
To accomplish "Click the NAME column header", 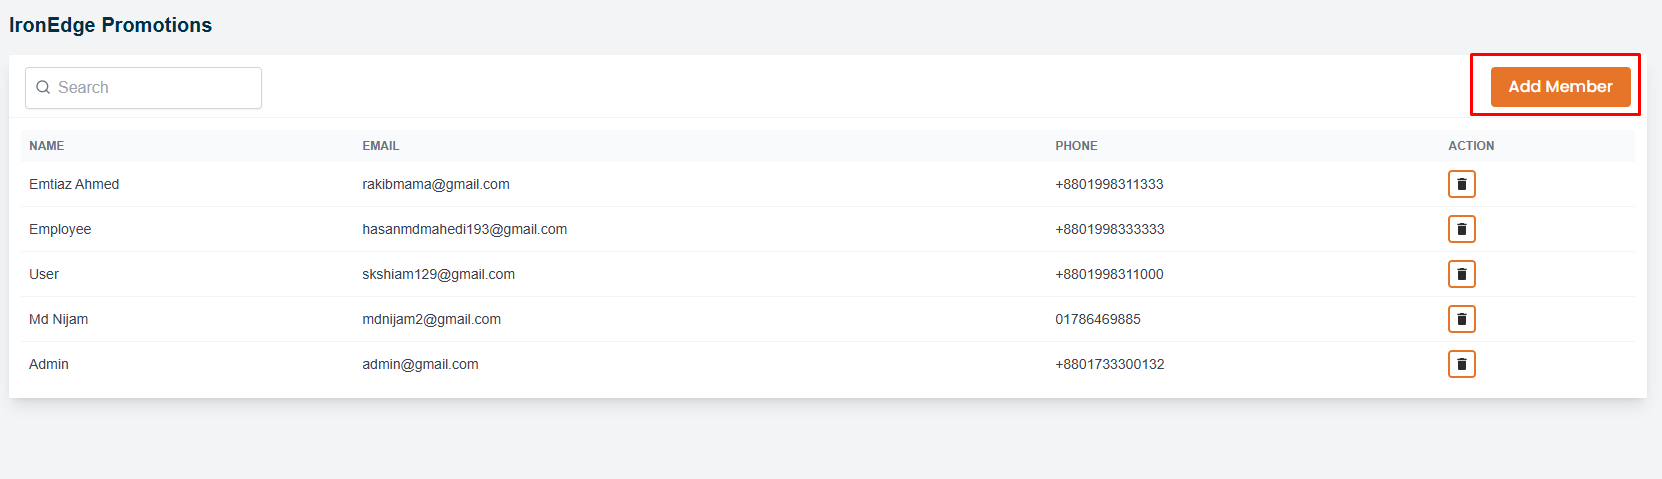I will pos(47,146).
